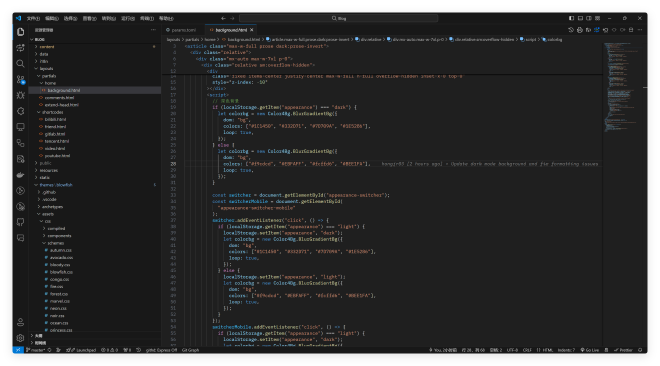Collapse the partials folder
Image resolution: width=660 pixels, height=366 pixels.
[95, 76]
